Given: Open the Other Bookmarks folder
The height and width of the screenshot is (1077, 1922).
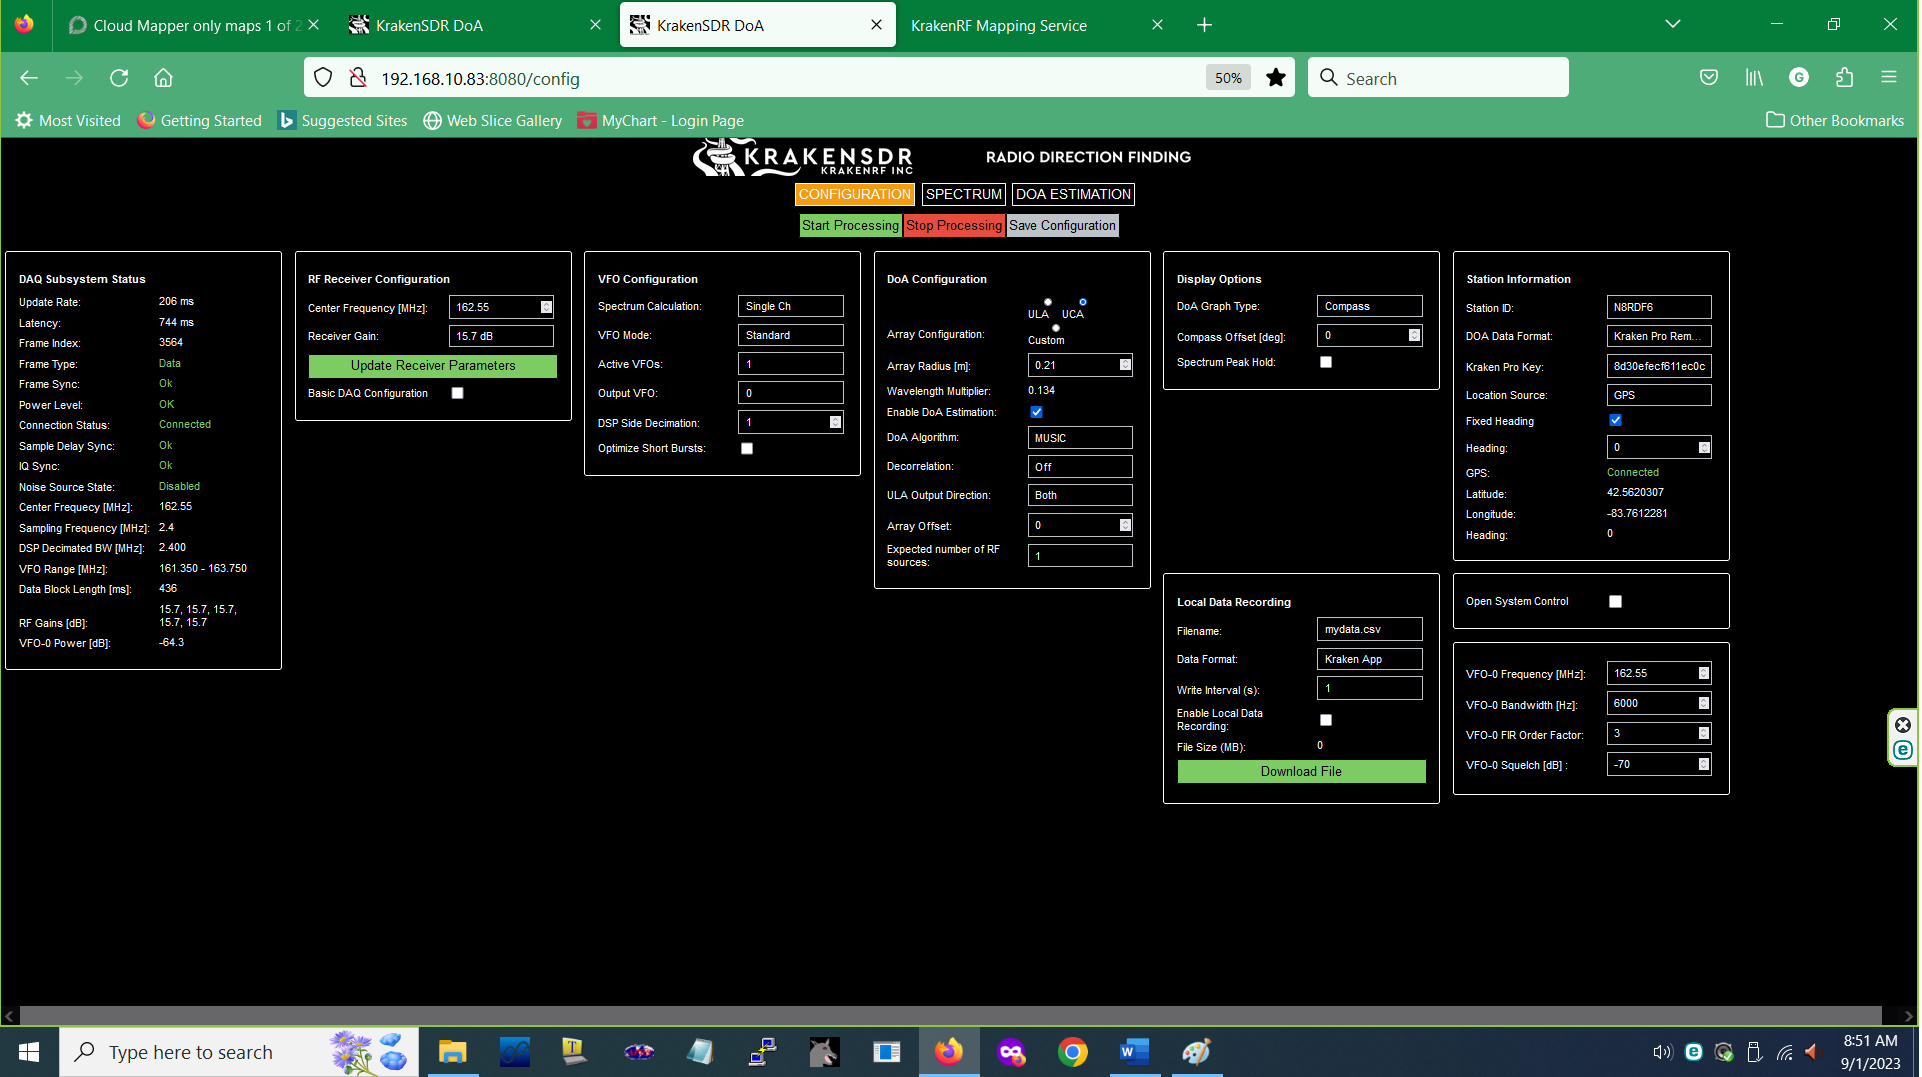Looking at the screenshot, I should [1835, 121].
